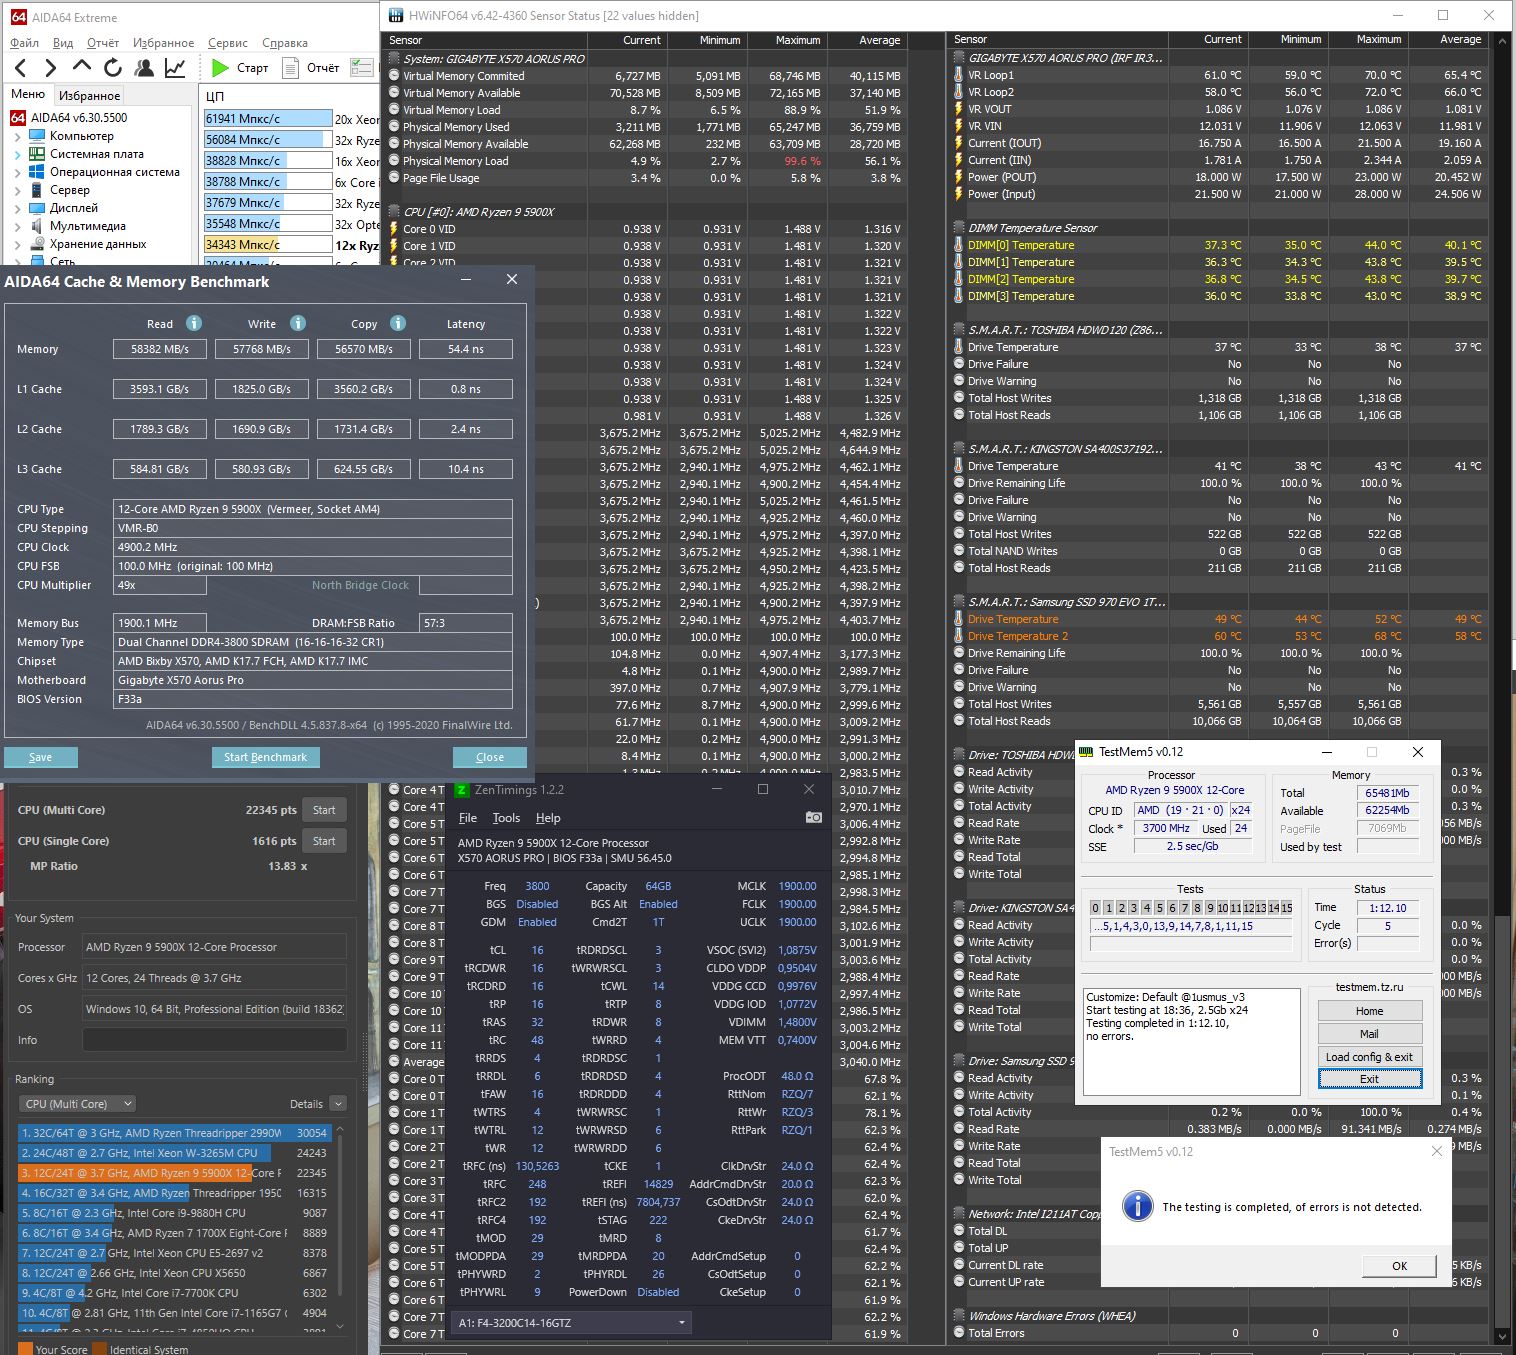Screen dimensions: 1516x1355
Task: Open the Сервис menu in AIDA64
Action: (x=228, y=43)
